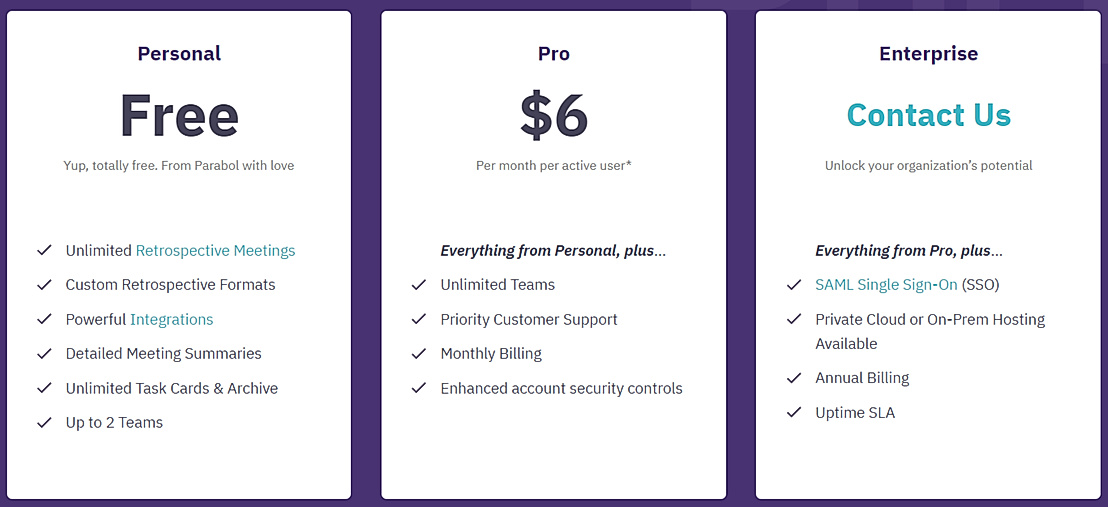The image size is (1108, 507).
Task: Open the SAML Single Sign-On link
Action: pyautogui.click(x=886, y=285)
